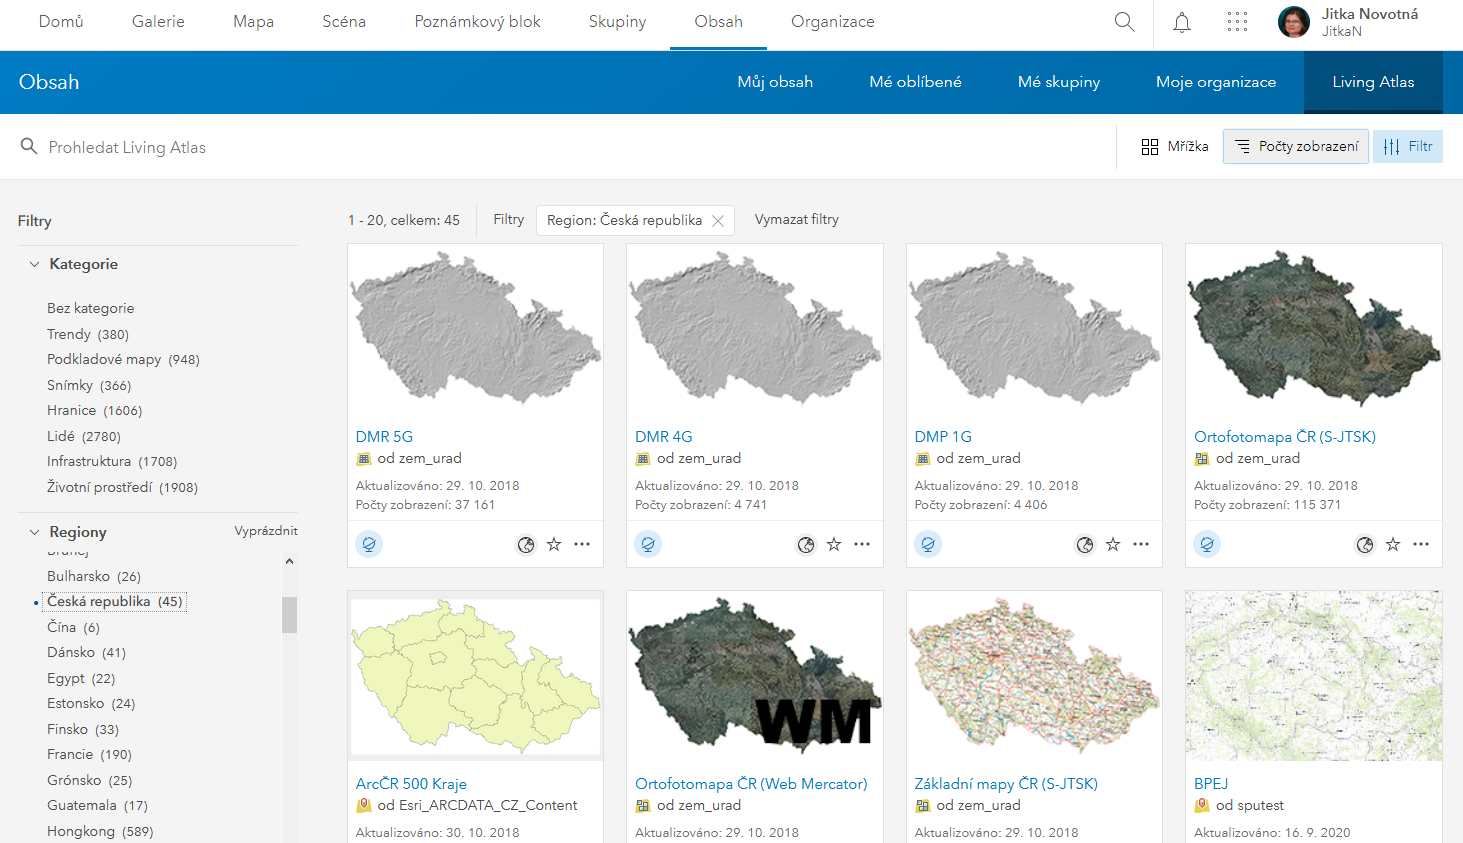The image size is (1463, 843).
Task: Open the DMR 5G item title link
Action: point(384,437)
